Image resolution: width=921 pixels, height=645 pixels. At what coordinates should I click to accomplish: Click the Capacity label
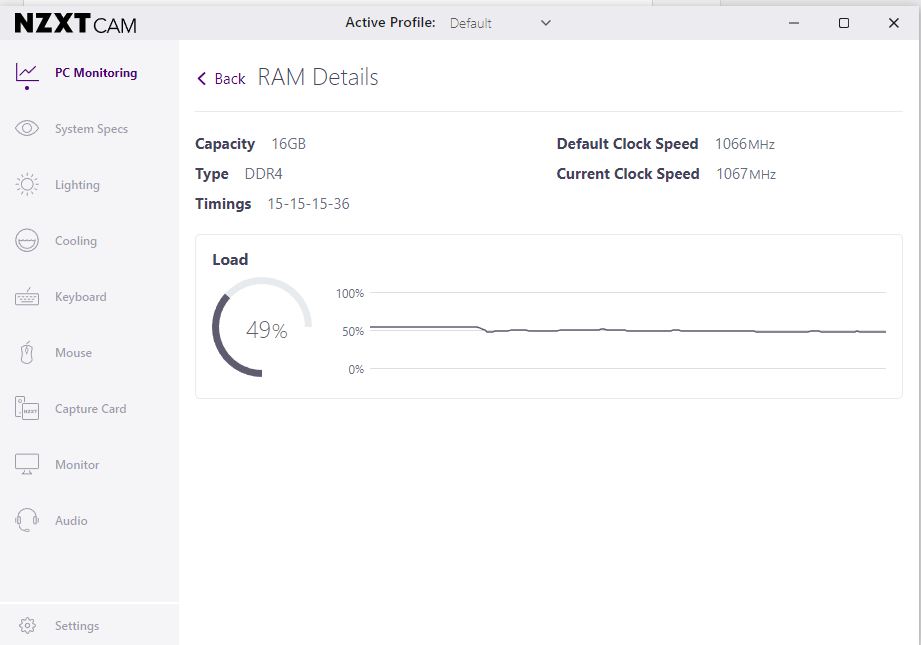pyautogui.click(x=225, y=144)
